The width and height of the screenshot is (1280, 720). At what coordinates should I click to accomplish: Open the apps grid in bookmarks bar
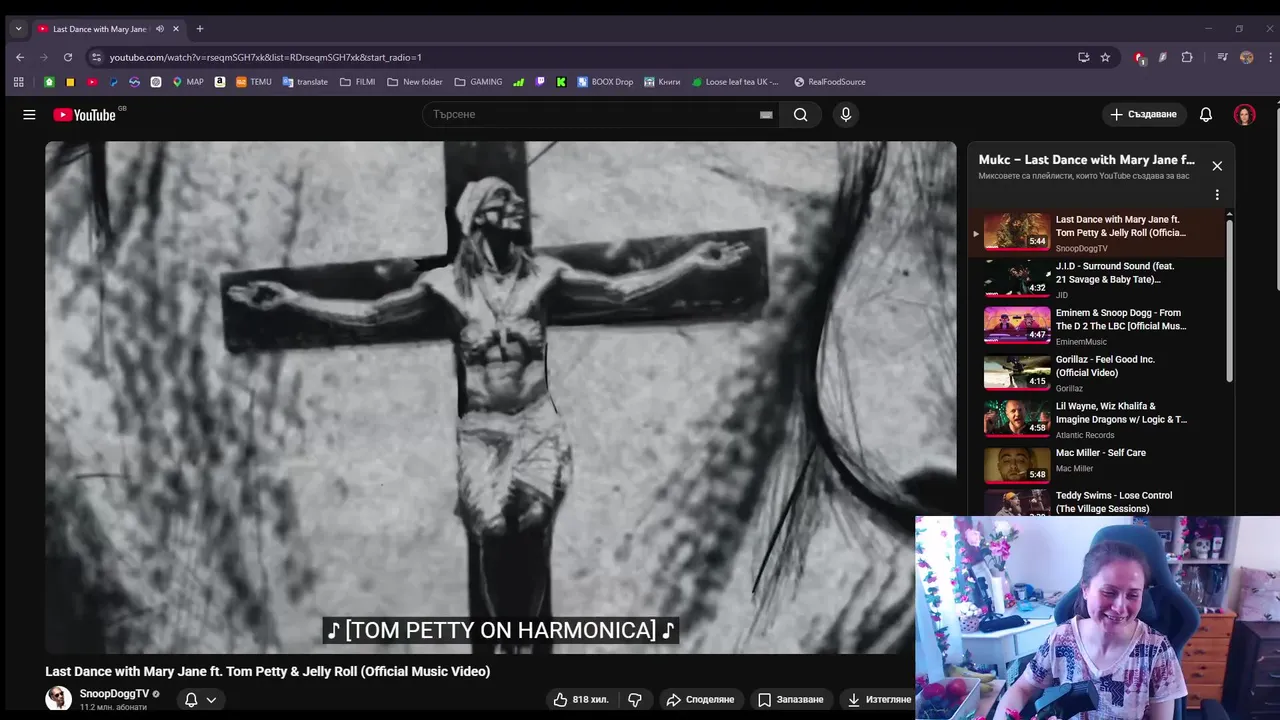[x=18, y=82]
